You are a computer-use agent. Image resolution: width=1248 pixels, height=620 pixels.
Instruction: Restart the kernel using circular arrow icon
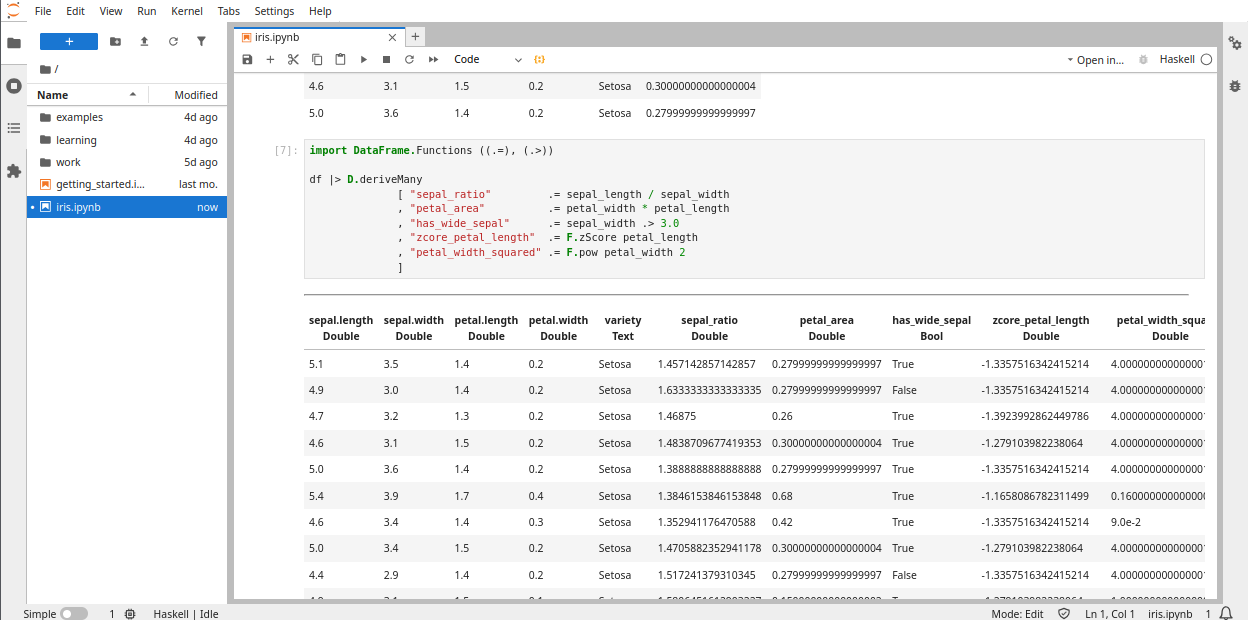click(x=409, y=60)
